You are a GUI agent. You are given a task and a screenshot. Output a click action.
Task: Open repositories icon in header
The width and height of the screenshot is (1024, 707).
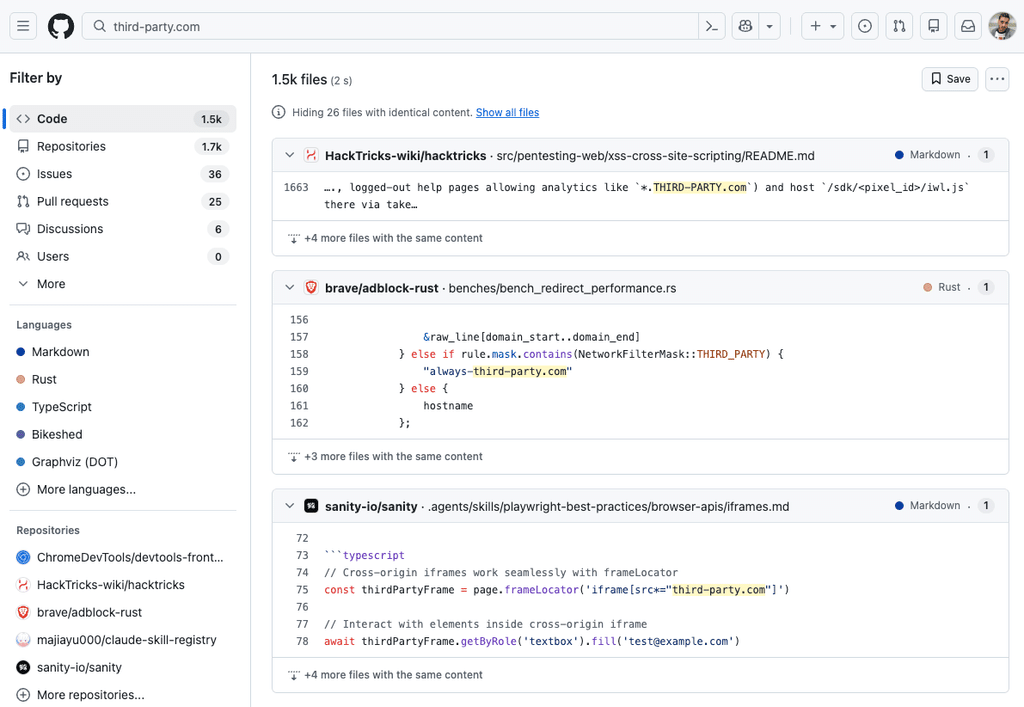pos(934,26)
